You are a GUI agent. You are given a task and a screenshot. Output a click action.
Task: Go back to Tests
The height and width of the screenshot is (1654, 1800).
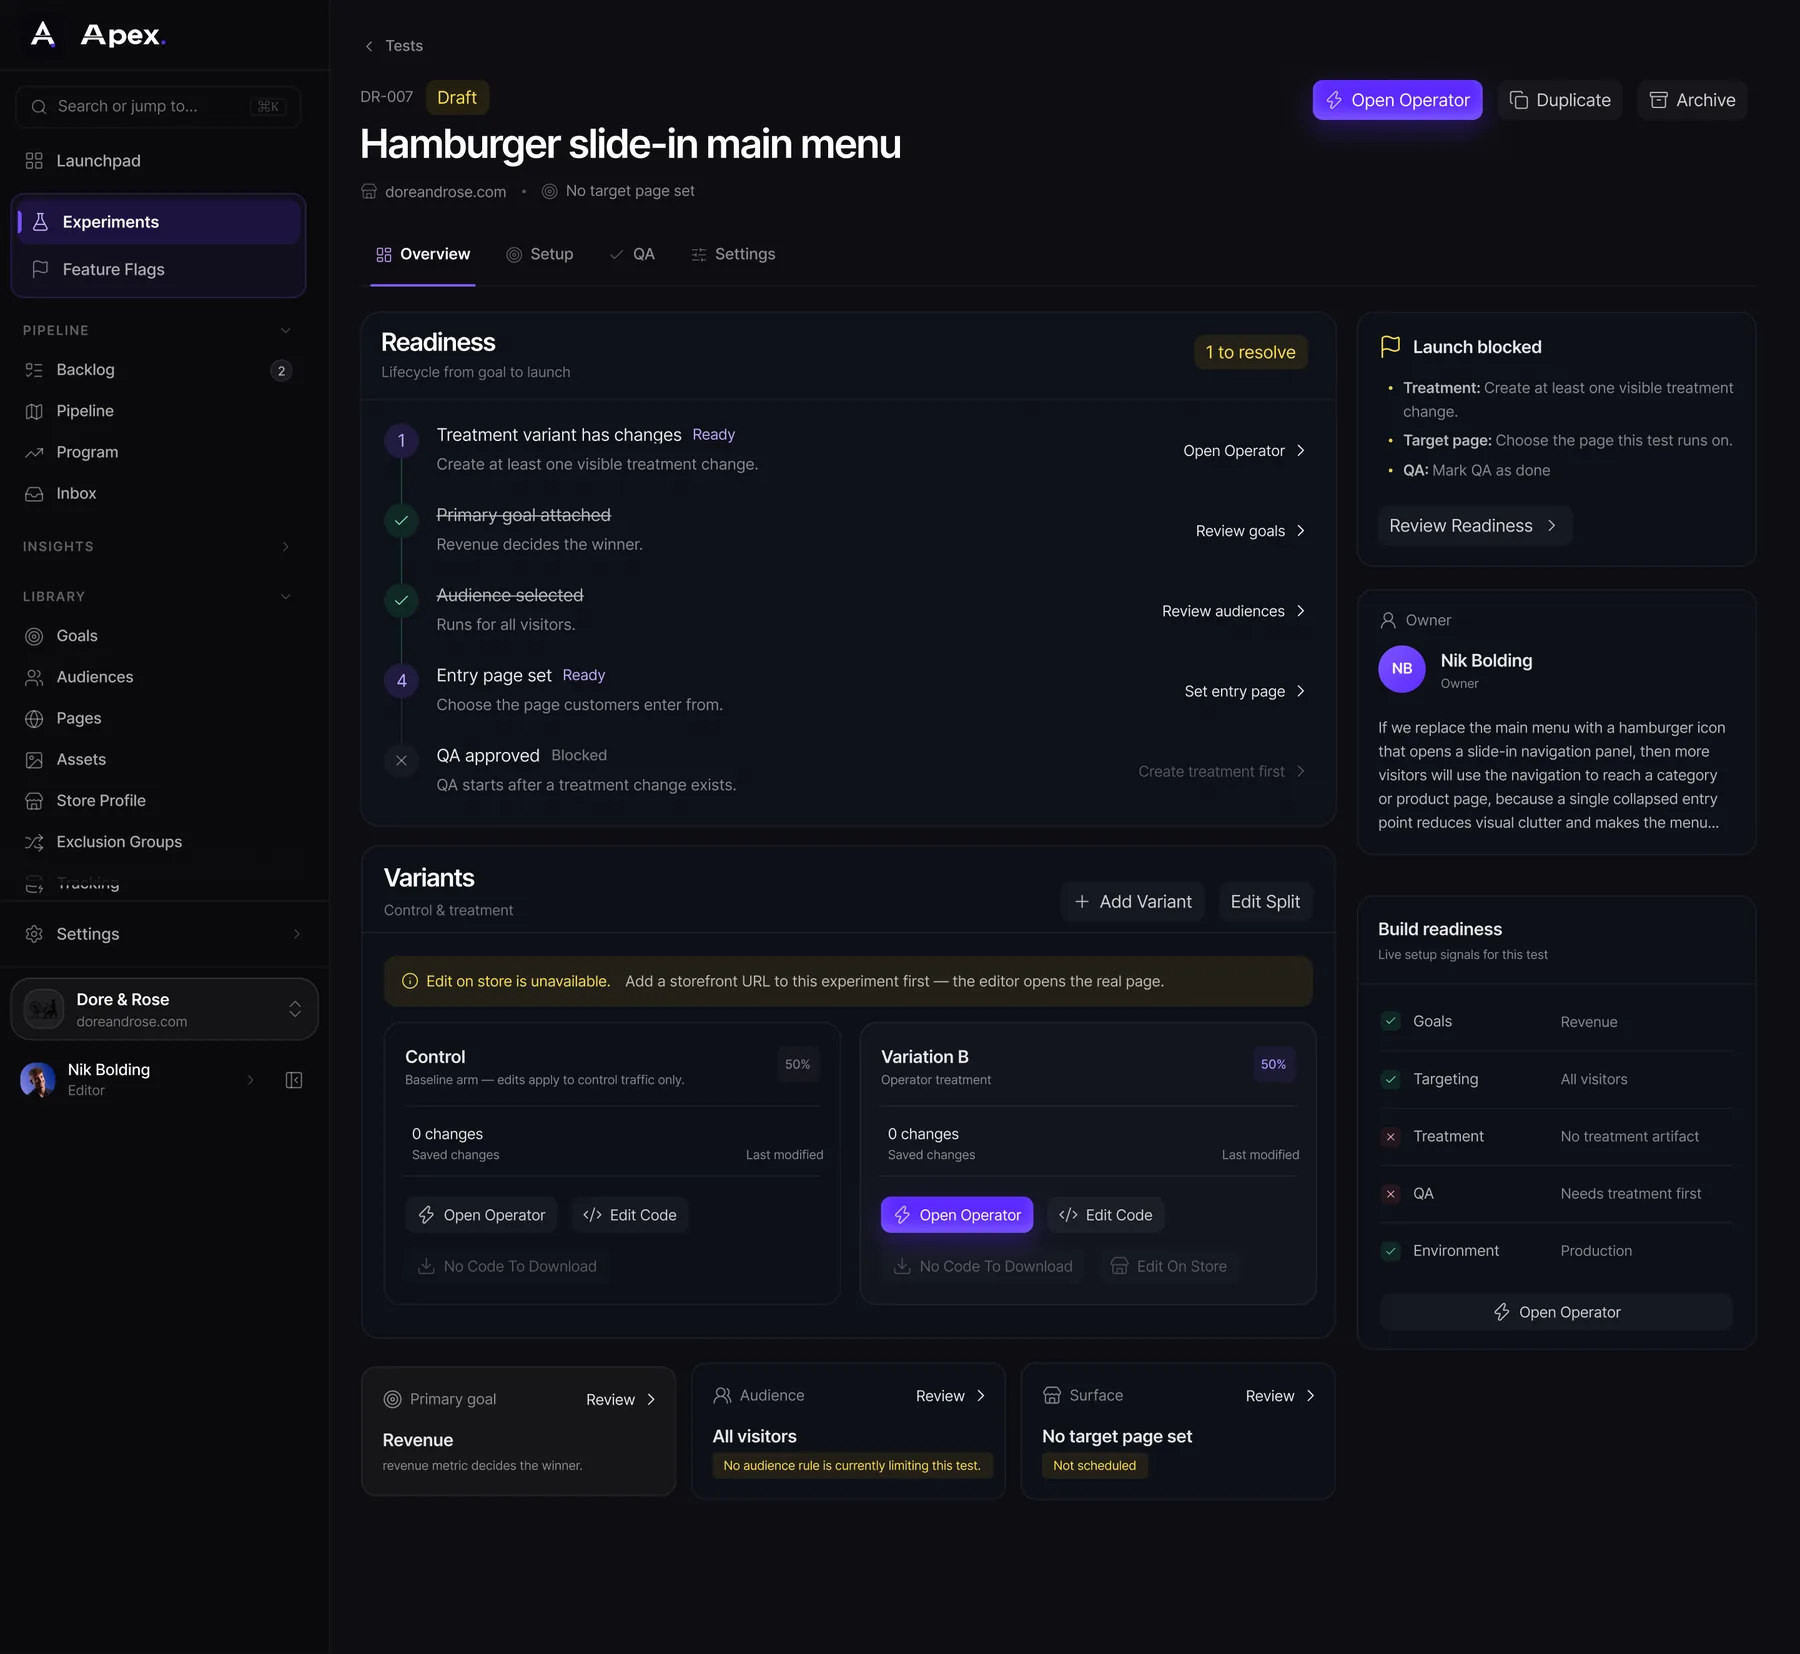tap(393, 46)
